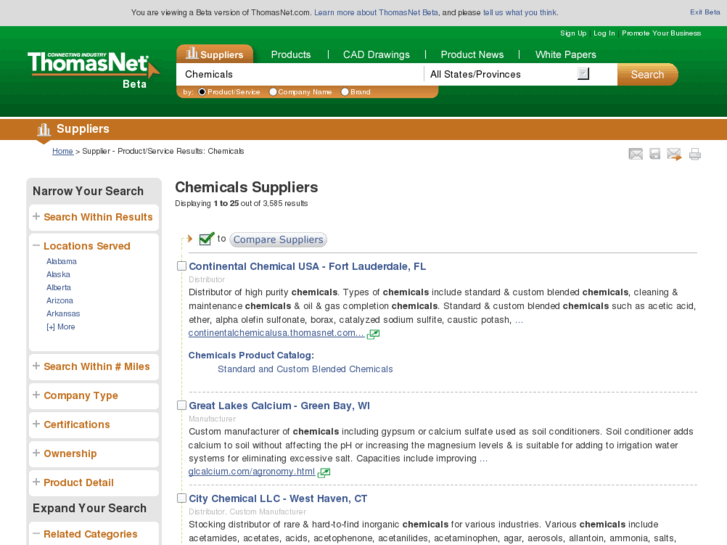Screen dimensions: 727x545
Task: Tick the Great Lakes Calcium checkbox
Action: 182,405
